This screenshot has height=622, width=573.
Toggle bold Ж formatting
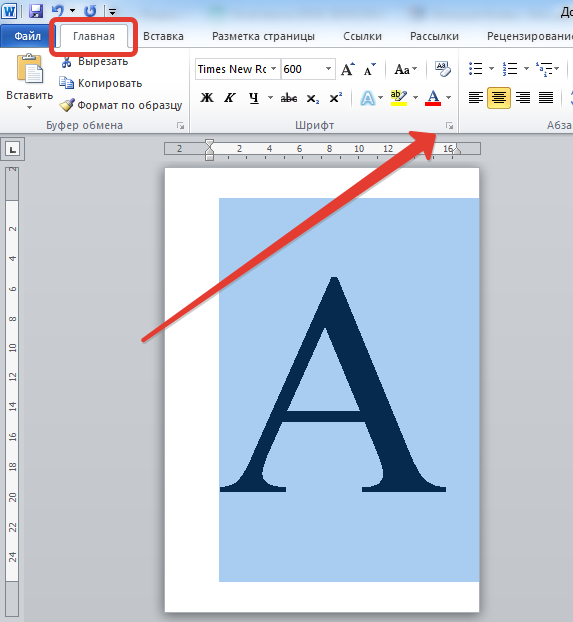coord(207,98)
